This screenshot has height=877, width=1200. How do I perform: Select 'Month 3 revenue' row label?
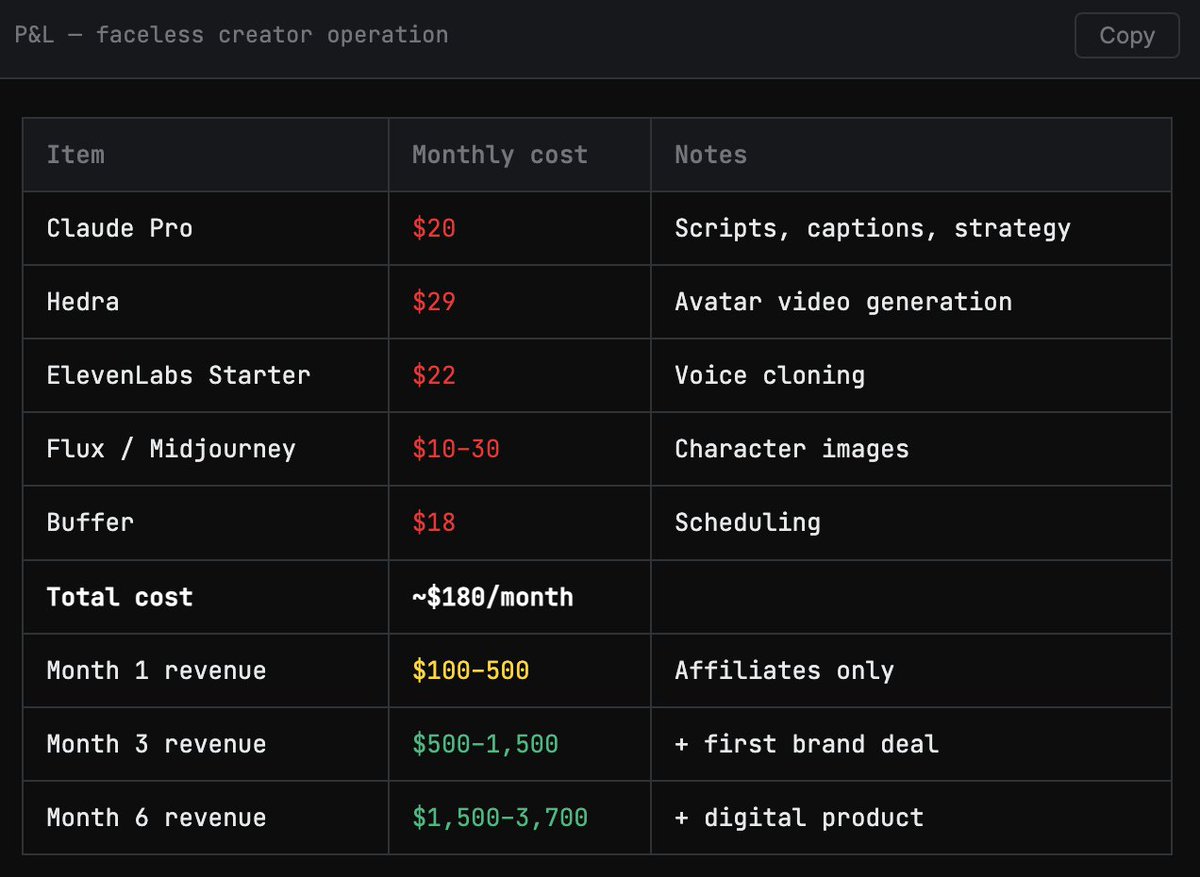pos(157,744)
